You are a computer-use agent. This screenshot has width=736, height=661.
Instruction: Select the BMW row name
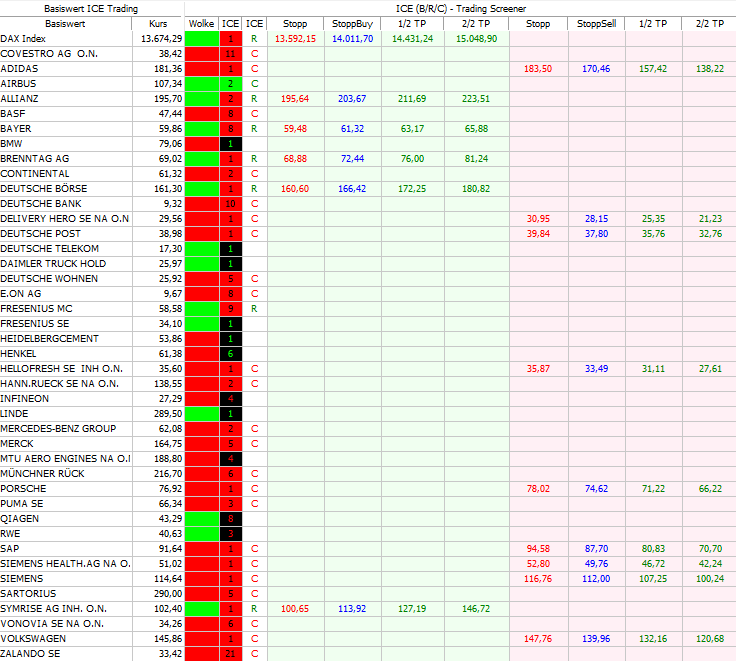(11, 144)
